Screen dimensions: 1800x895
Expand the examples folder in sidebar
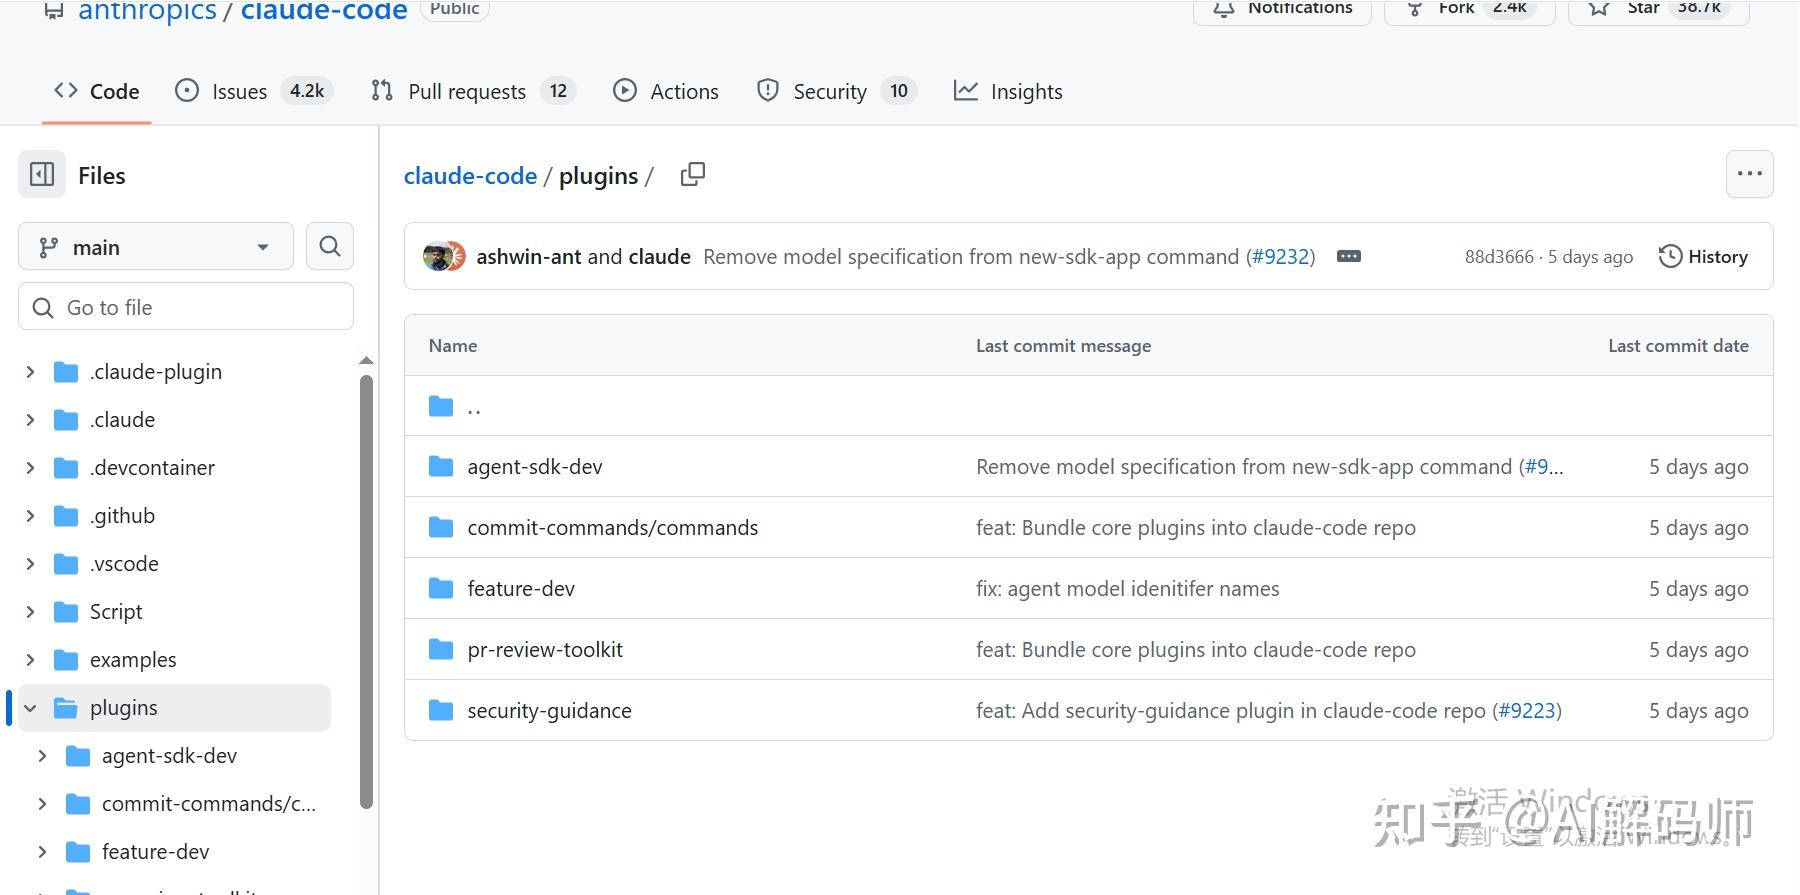coord(30,660)
